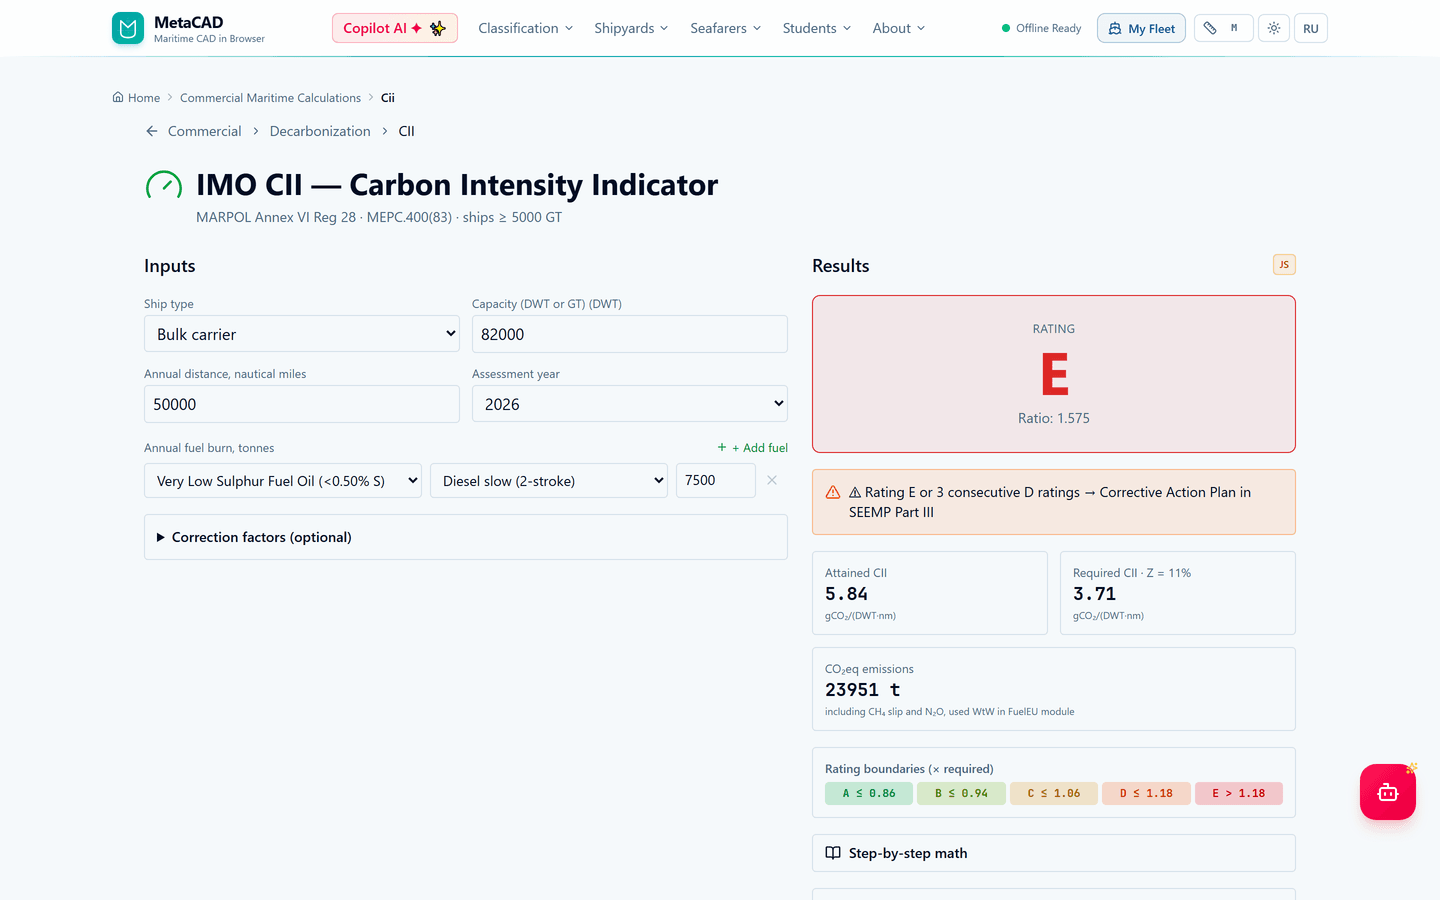
Task: Open the Copilot AI assistant button
Action: click(395, 28)
